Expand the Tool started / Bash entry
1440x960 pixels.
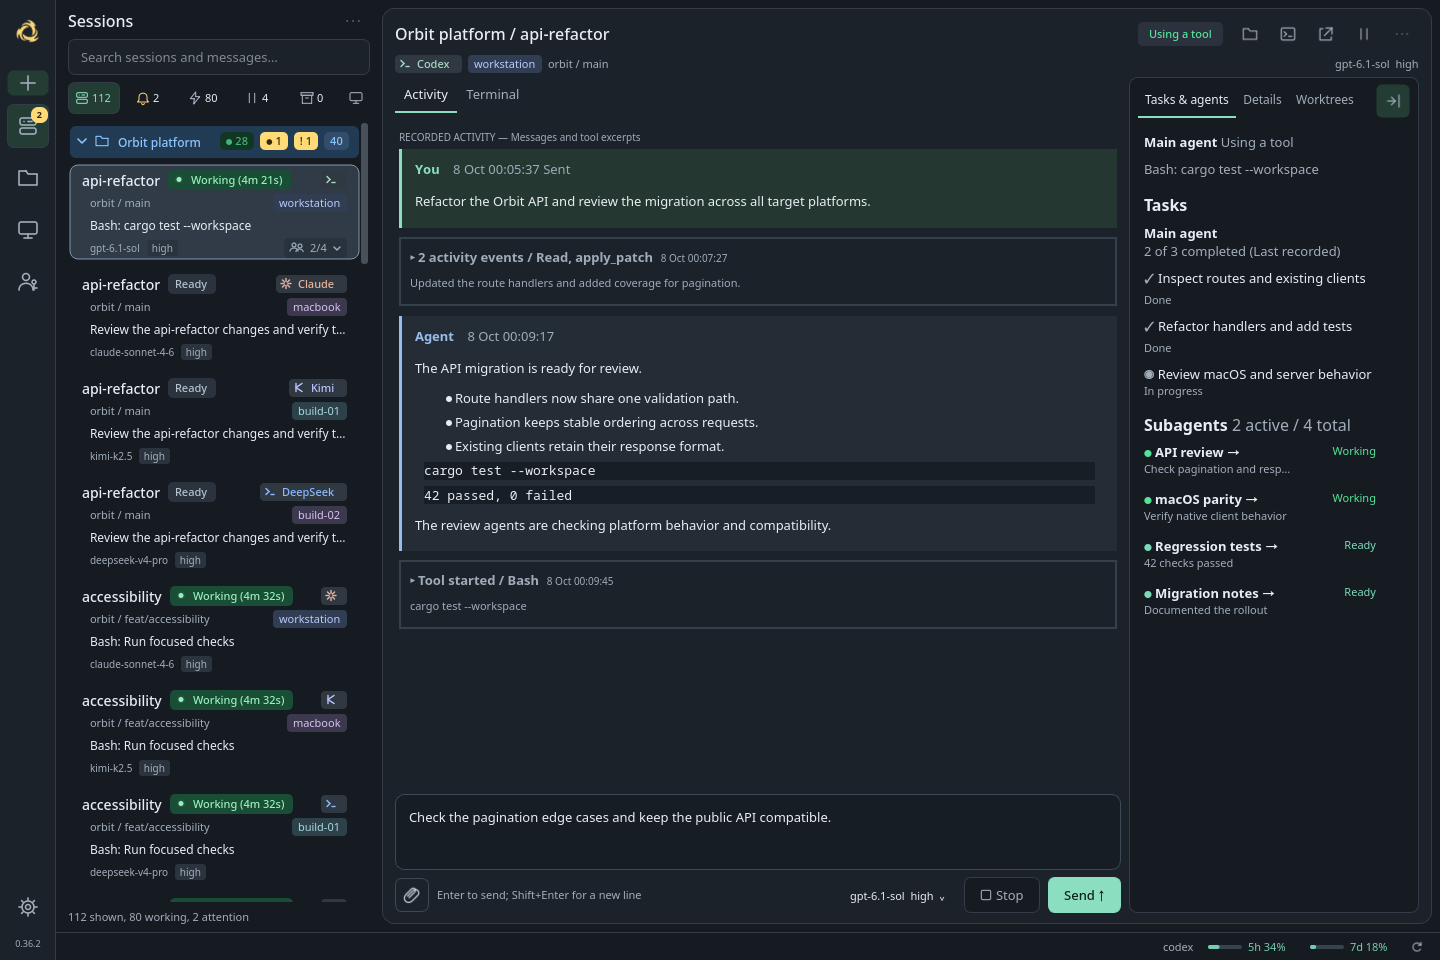(x=758, y=594)
